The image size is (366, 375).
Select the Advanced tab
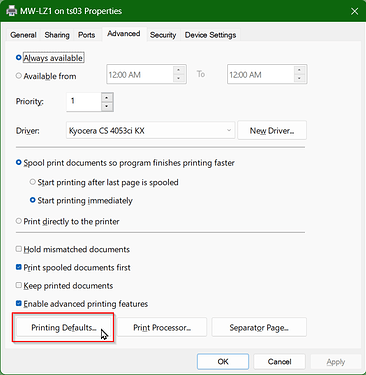pos(124,34)
